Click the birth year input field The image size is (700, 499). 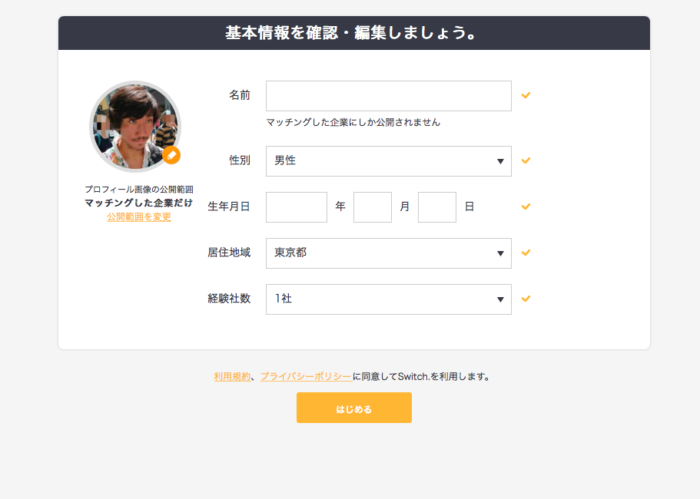[x=296, y=207]
